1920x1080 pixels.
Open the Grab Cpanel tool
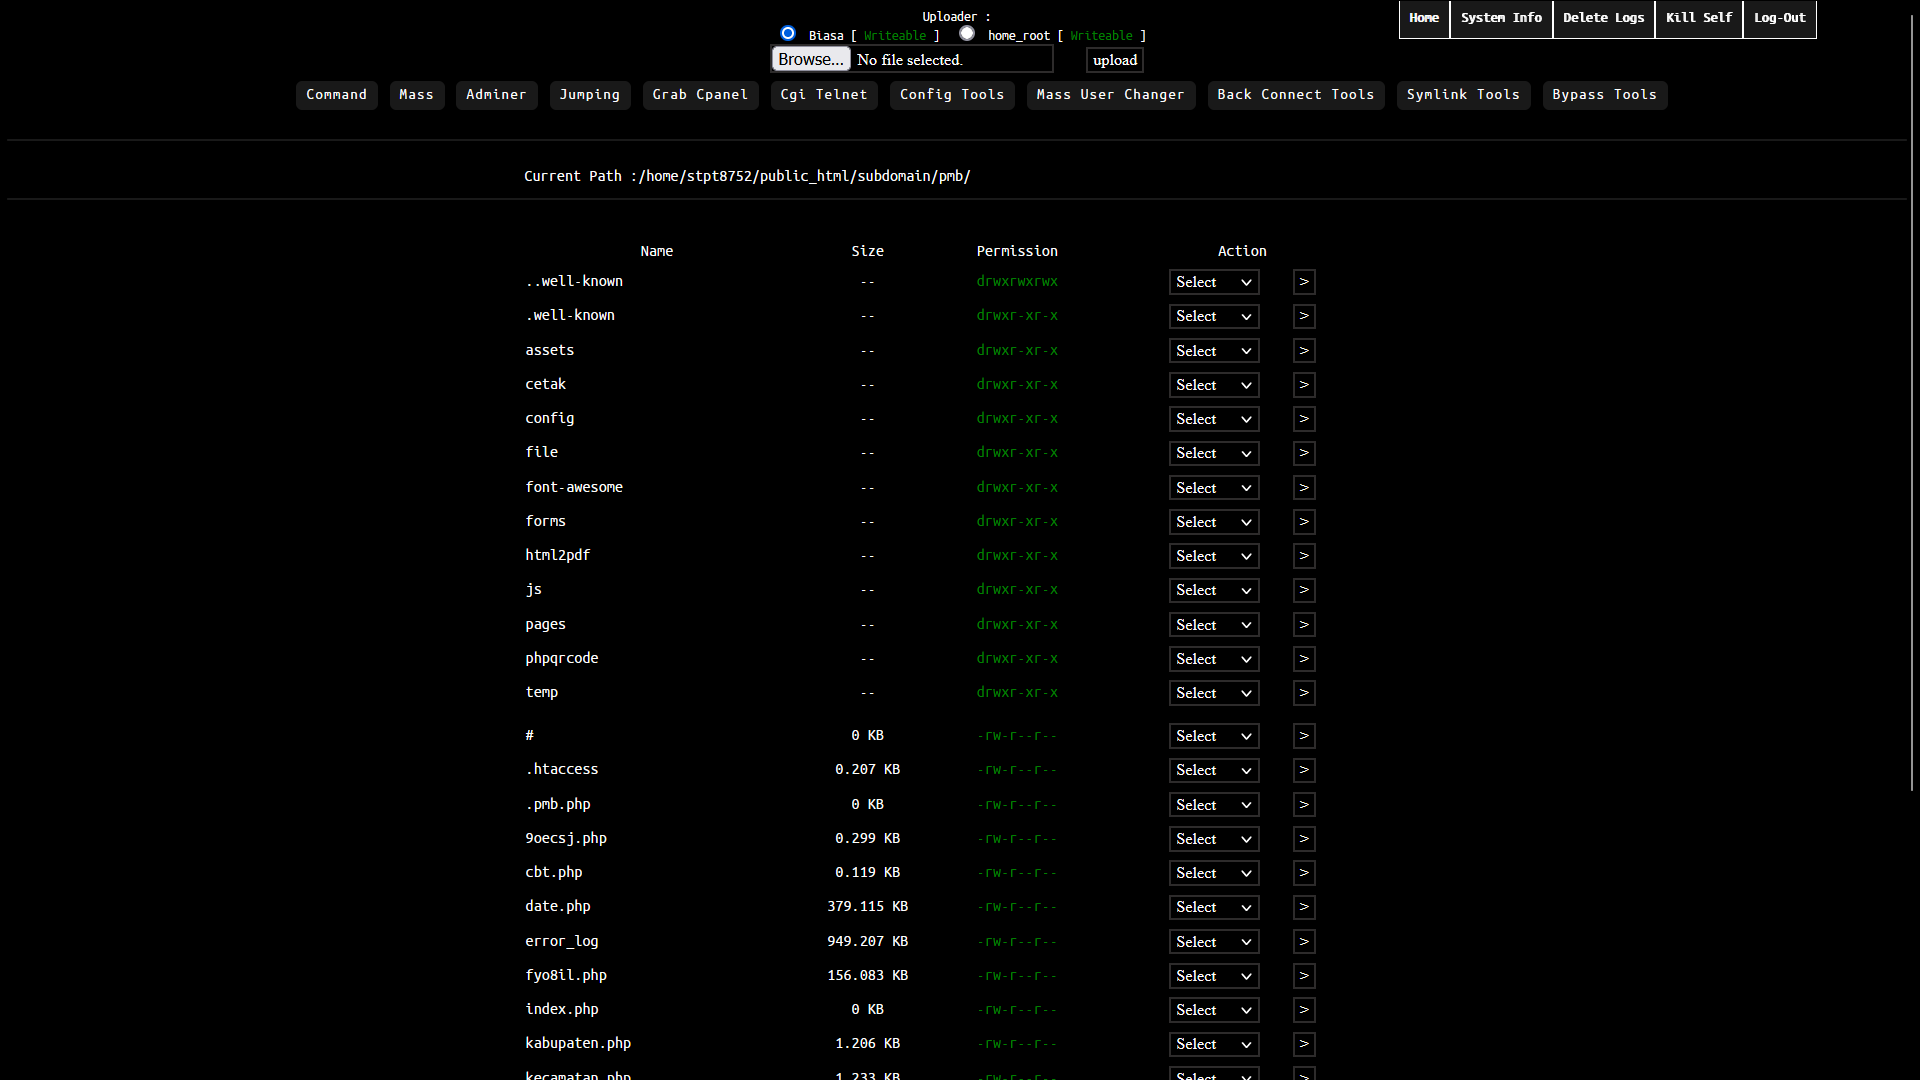click(700, 95)
